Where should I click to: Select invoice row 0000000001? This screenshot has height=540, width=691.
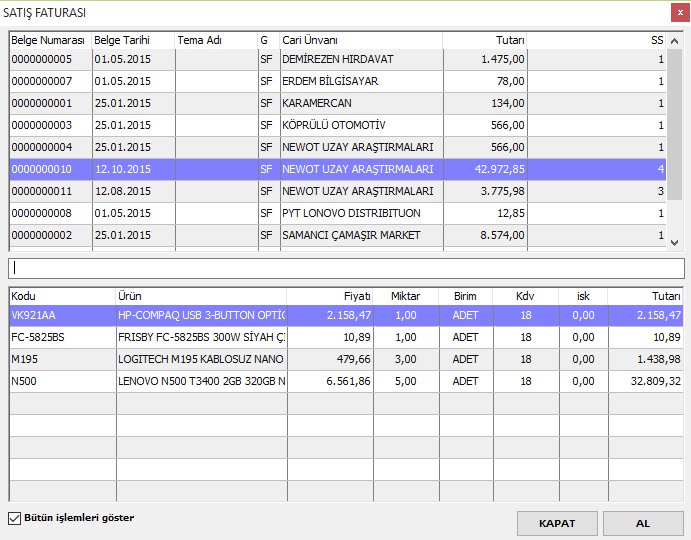tap(338, 104)
